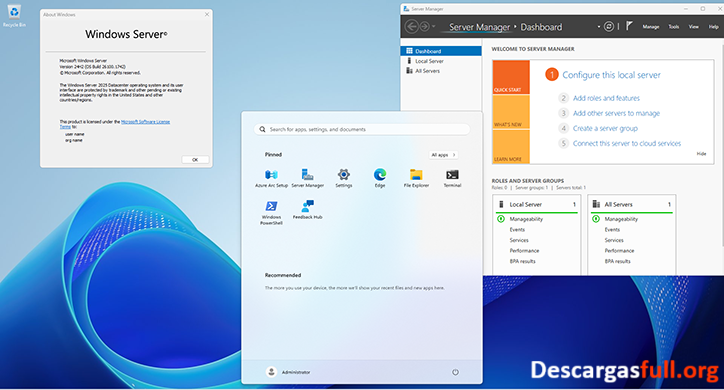Image resolution: width=724 pixels, height=390 pixels.
Task: Open Recycle Bin on the desktop
Action: [14, 16]
